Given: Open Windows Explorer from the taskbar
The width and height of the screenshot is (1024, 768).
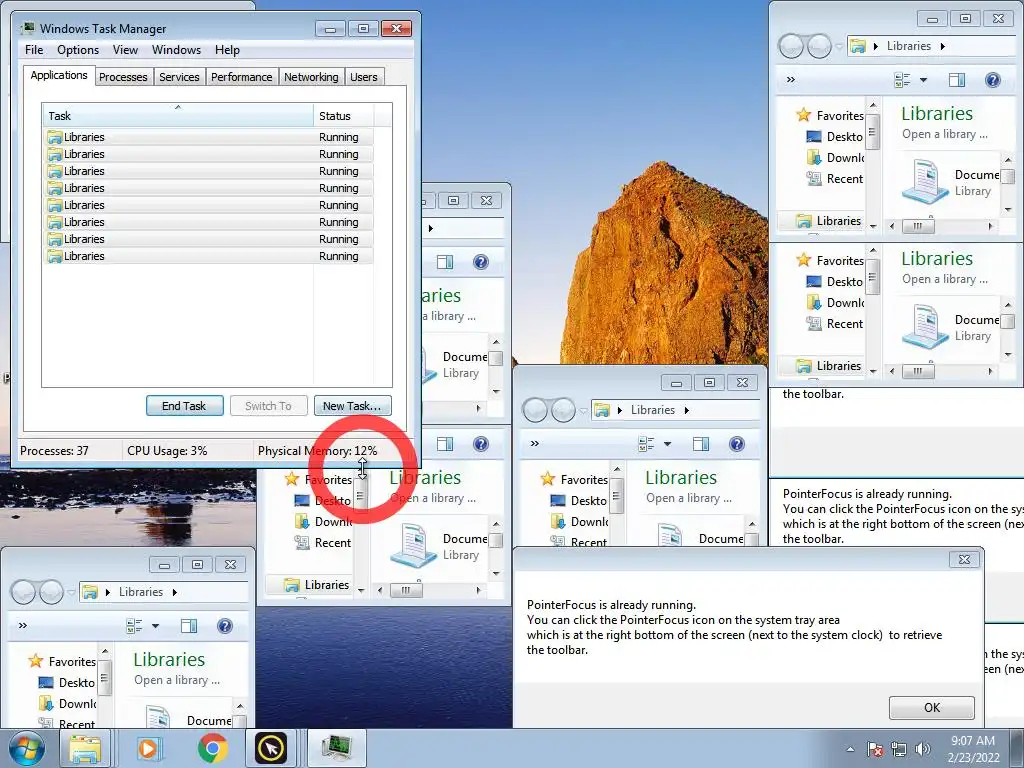Looking at the screenshot, I should point(86,748).
